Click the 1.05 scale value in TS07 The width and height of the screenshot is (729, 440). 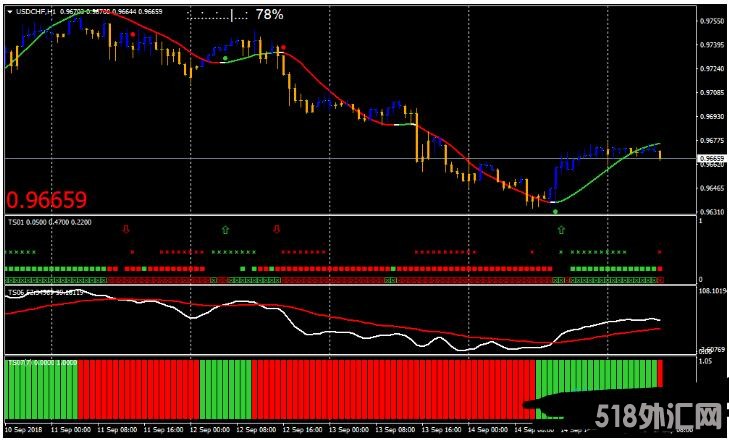(706, 360)
